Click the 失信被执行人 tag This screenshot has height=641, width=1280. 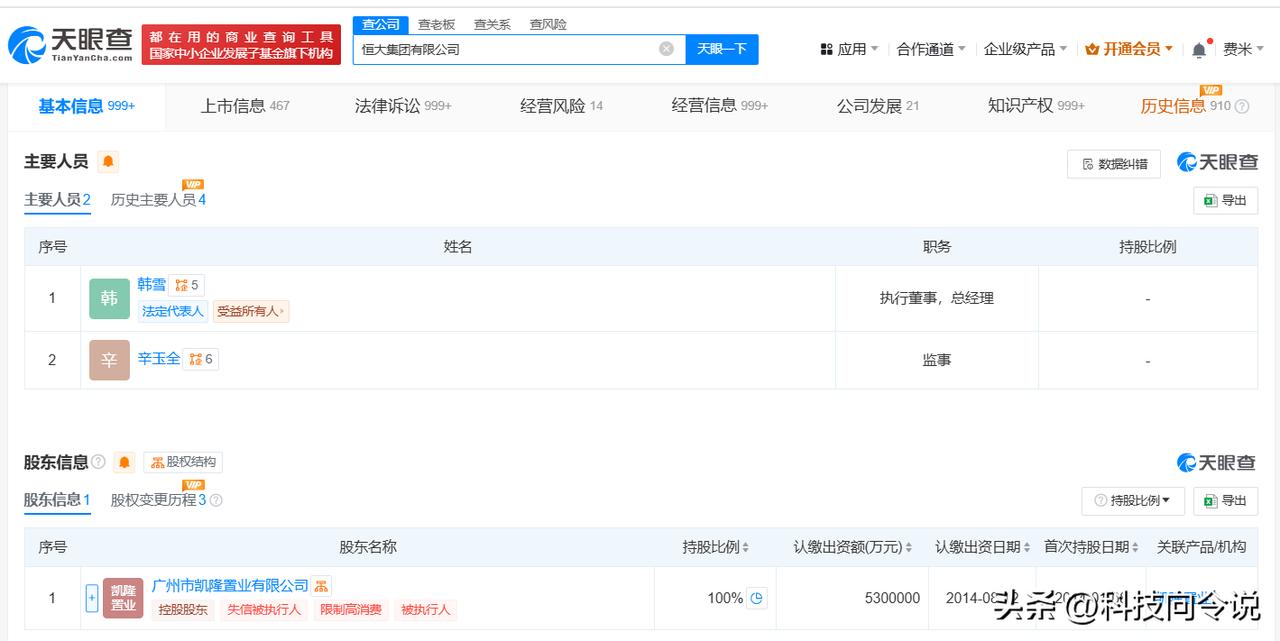pyautogui.click(x=264, y=609)
